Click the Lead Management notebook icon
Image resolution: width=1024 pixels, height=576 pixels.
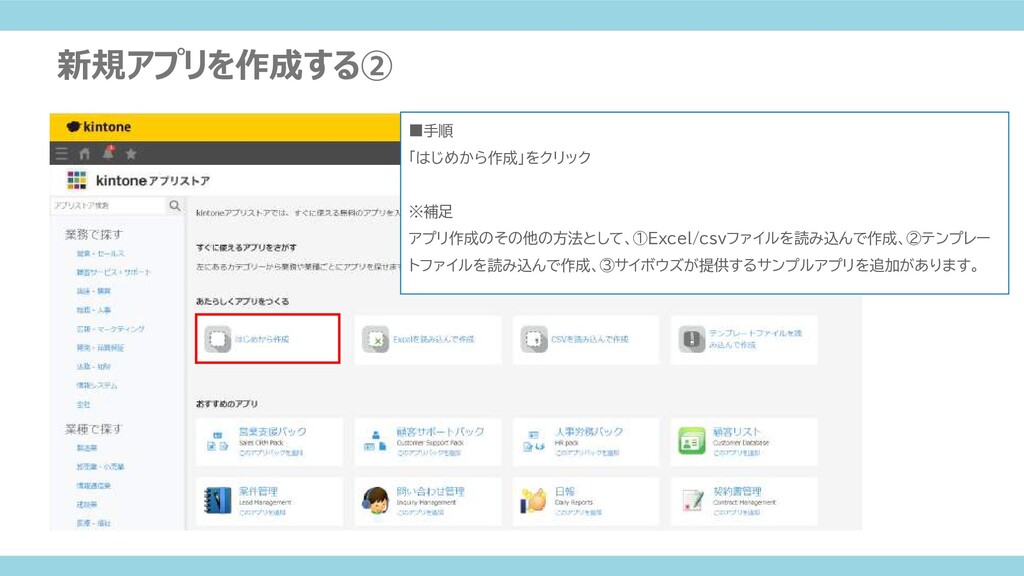(x=217, y=501)
